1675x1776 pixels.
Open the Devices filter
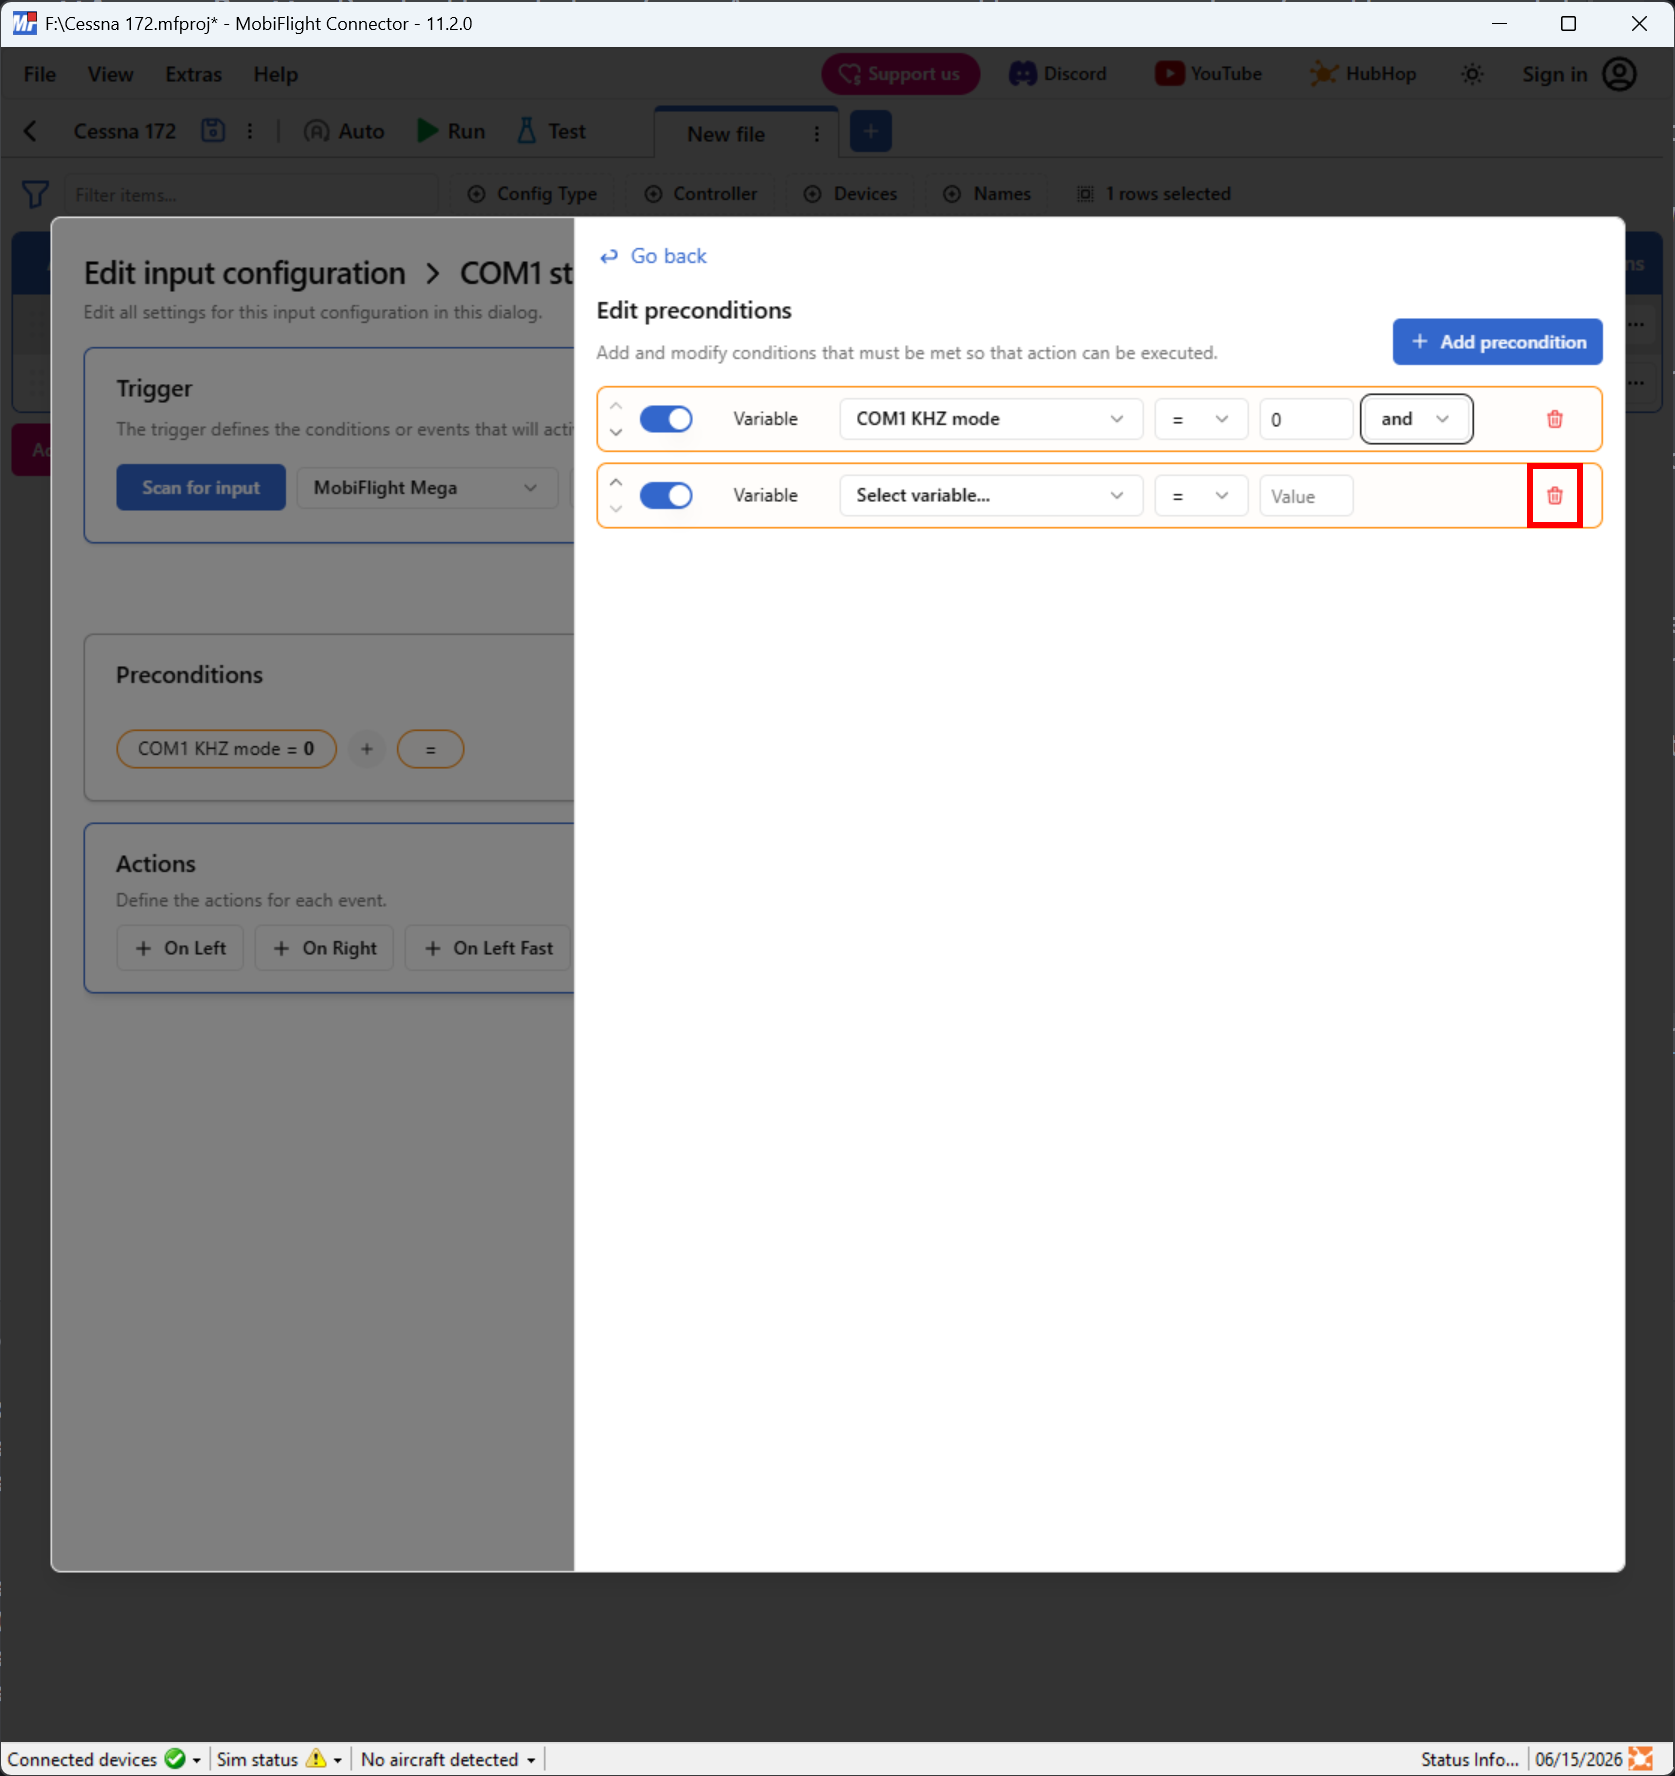pos(851,194)
